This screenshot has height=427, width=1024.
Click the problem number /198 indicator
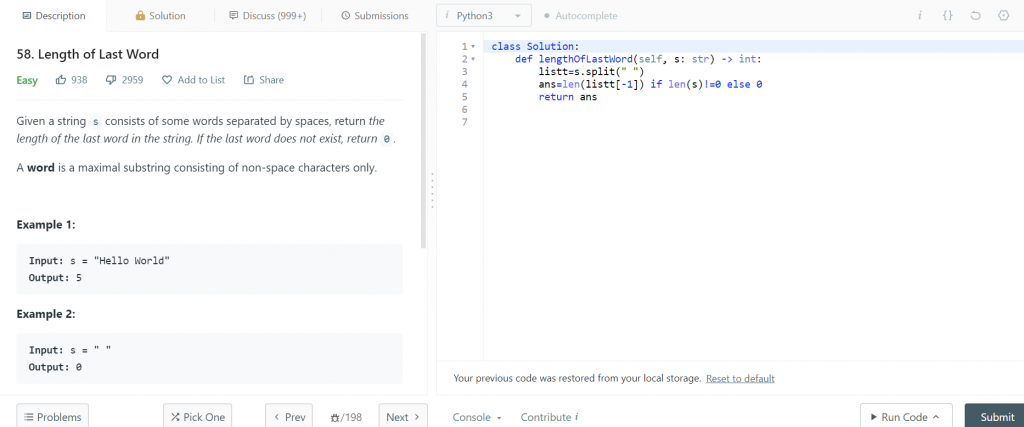pos(345,417)
